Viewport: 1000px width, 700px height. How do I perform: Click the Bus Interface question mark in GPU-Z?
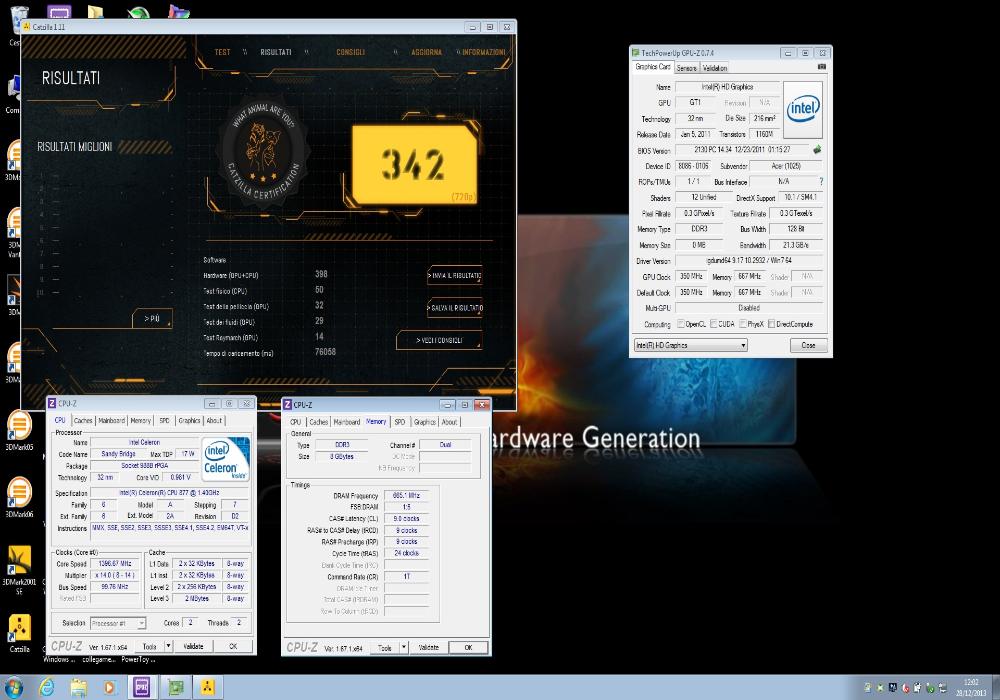[x=821, y=182]
